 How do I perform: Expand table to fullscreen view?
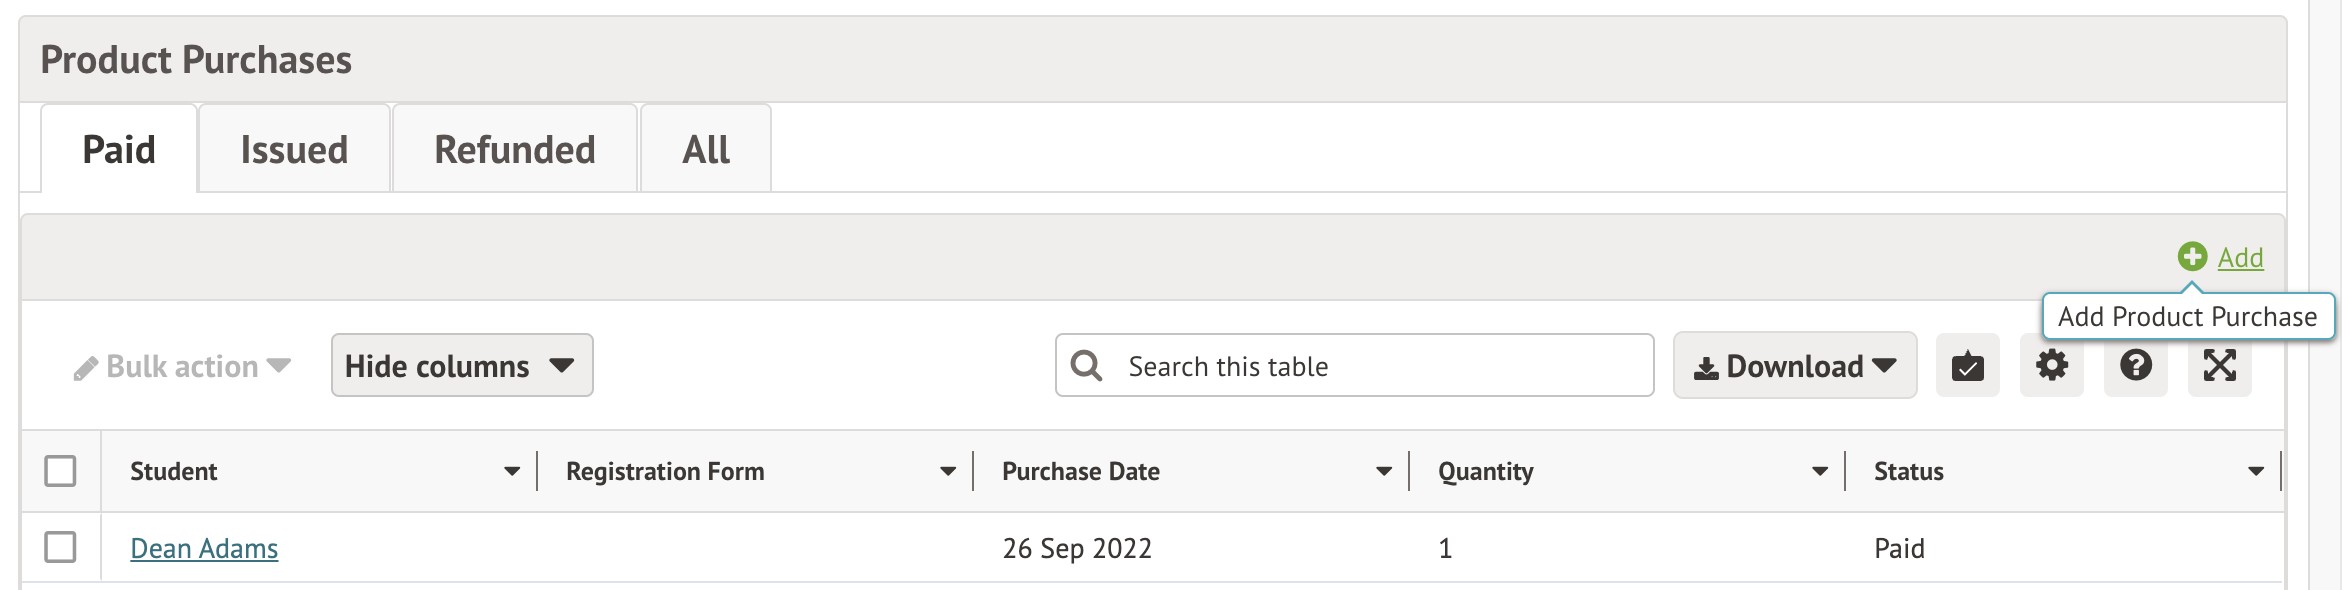[2219, 366]
